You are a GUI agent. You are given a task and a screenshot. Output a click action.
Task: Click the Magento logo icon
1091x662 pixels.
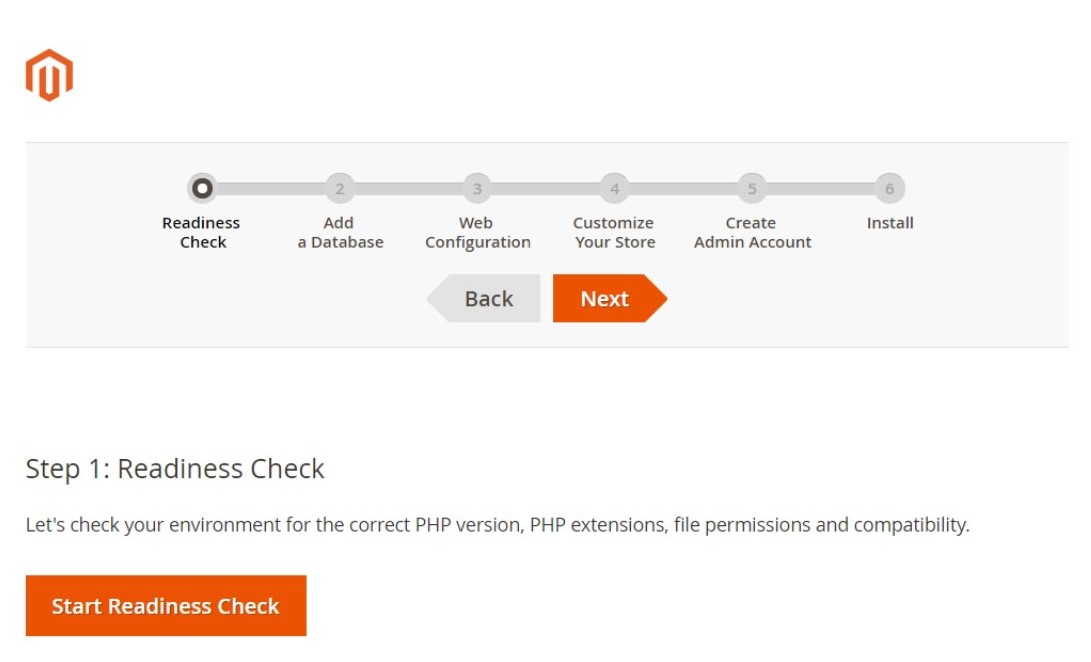click(49, 75)
